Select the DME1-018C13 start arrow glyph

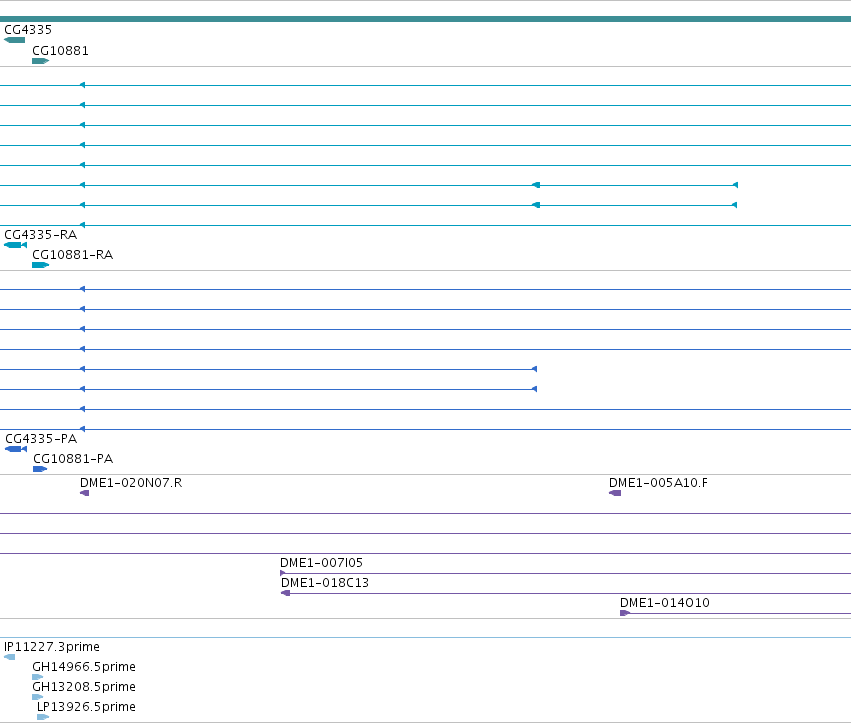[x=285, y=593]
